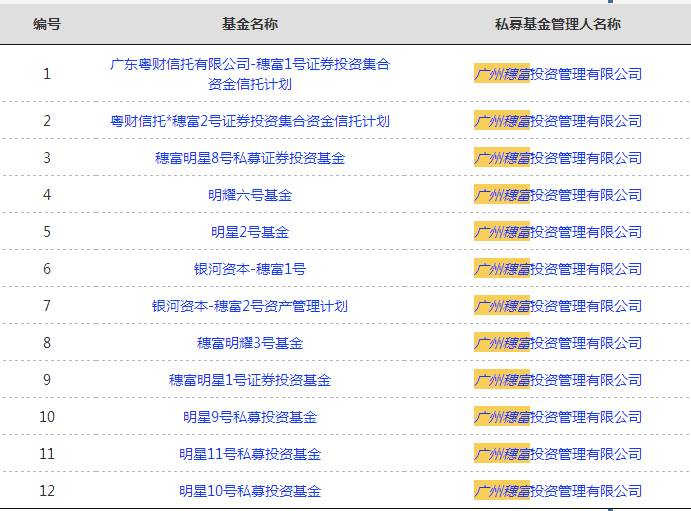Open 广州穗富投资管理有限公司 beside 银河资本-穗富1号
The image size is (691, 511).
point(558,269)
